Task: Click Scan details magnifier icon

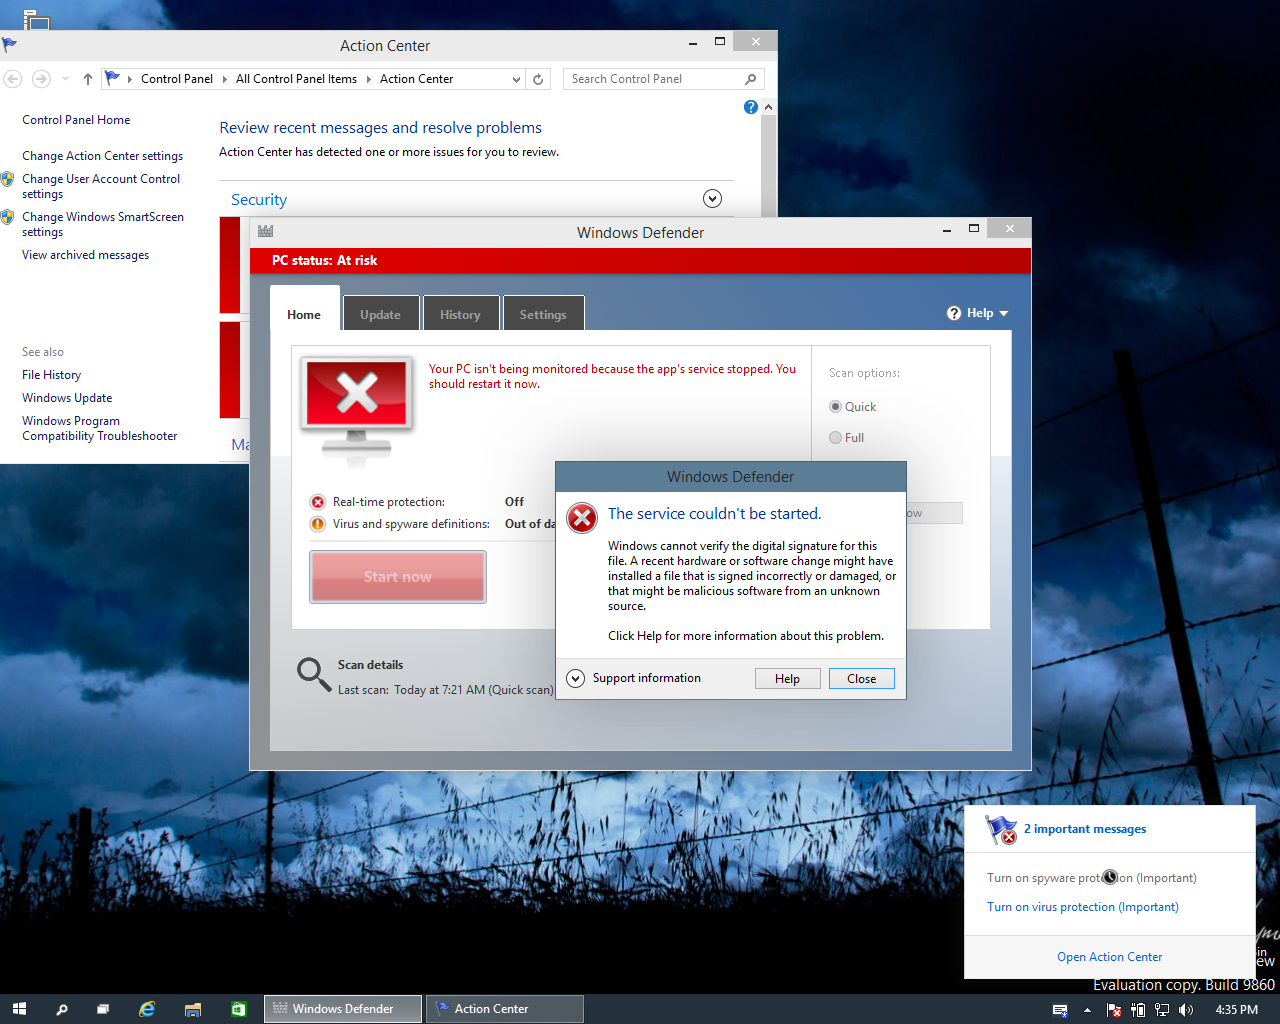Action: (x=314, y=674)
